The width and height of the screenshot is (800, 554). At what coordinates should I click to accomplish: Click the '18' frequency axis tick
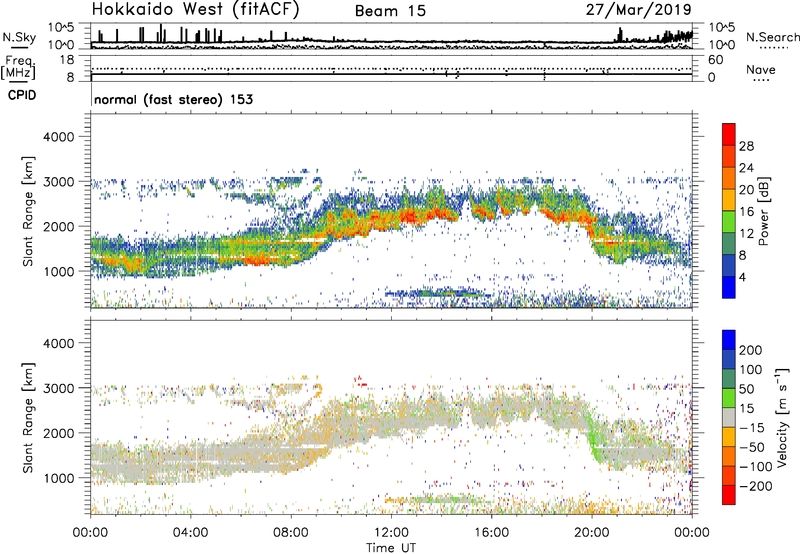click(67, 60)
